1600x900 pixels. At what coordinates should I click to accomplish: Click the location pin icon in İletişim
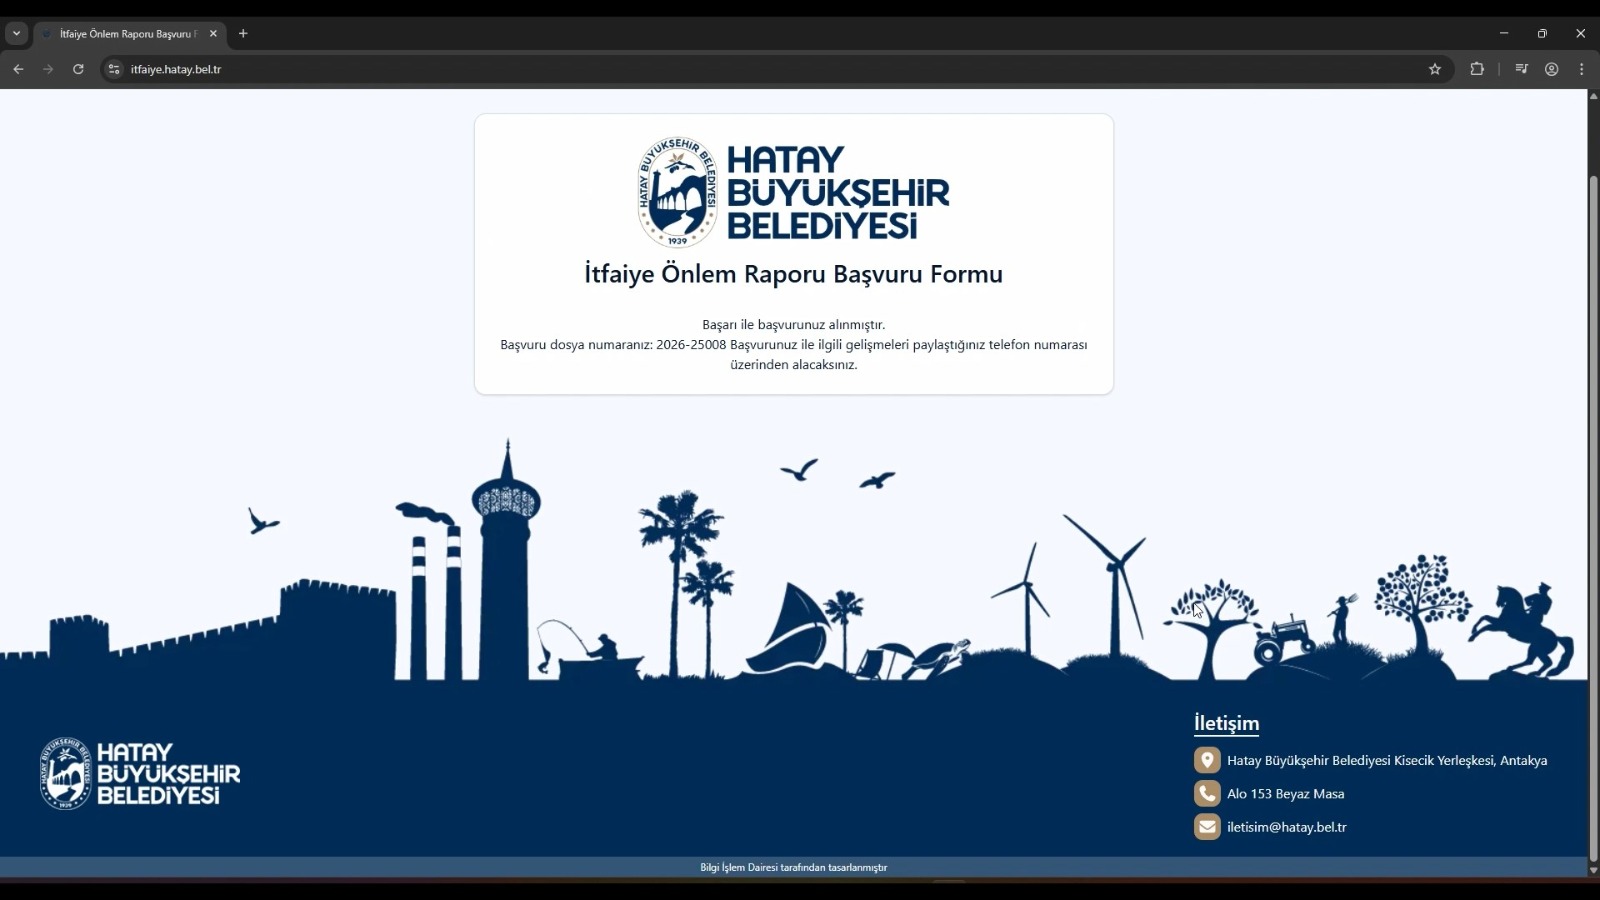[x=1207, y=760]
